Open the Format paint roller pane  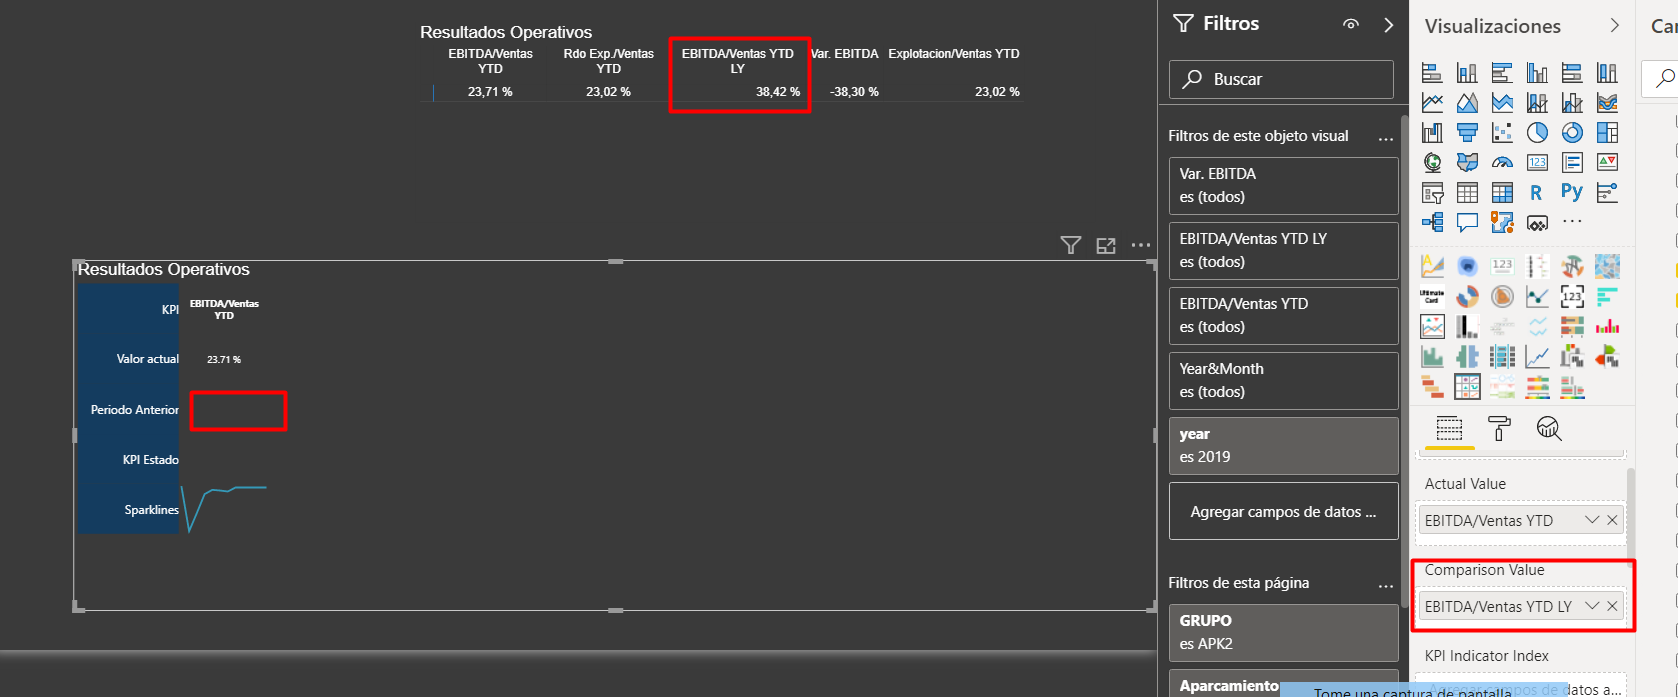pyautogui.click(x=1499, y=428)
